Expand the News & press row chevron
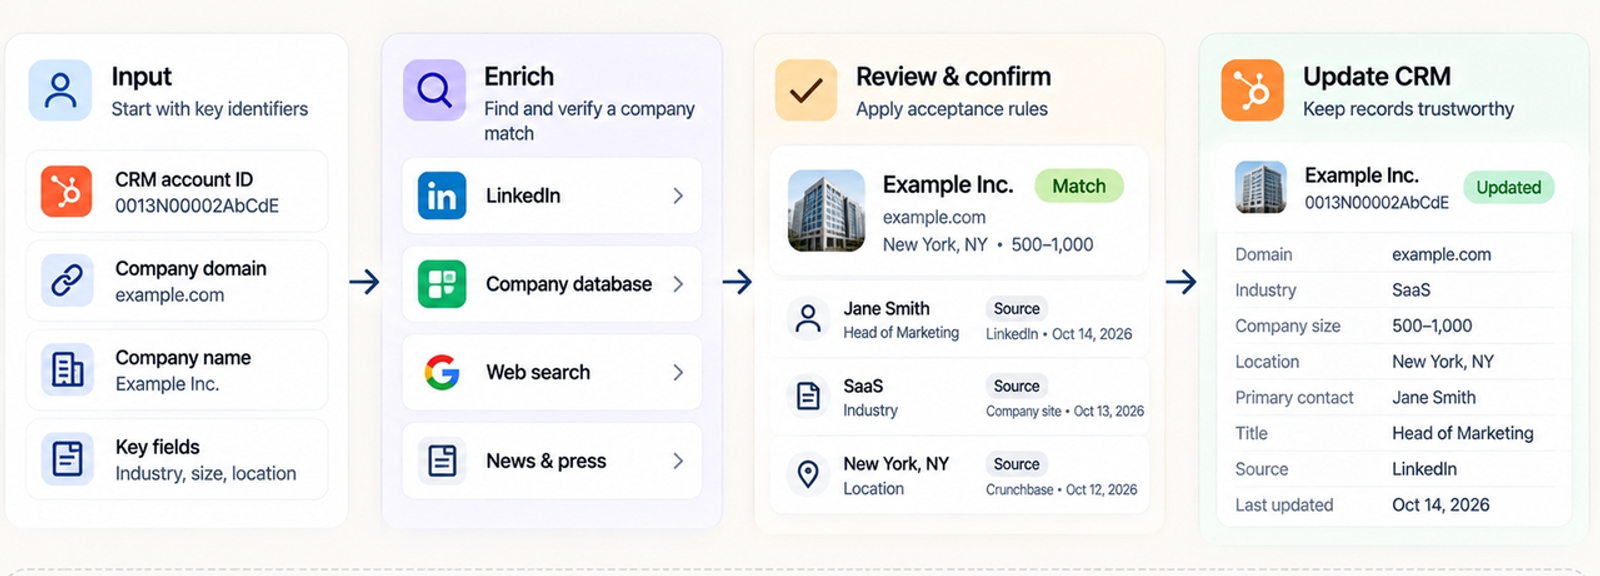 (678, 461)
